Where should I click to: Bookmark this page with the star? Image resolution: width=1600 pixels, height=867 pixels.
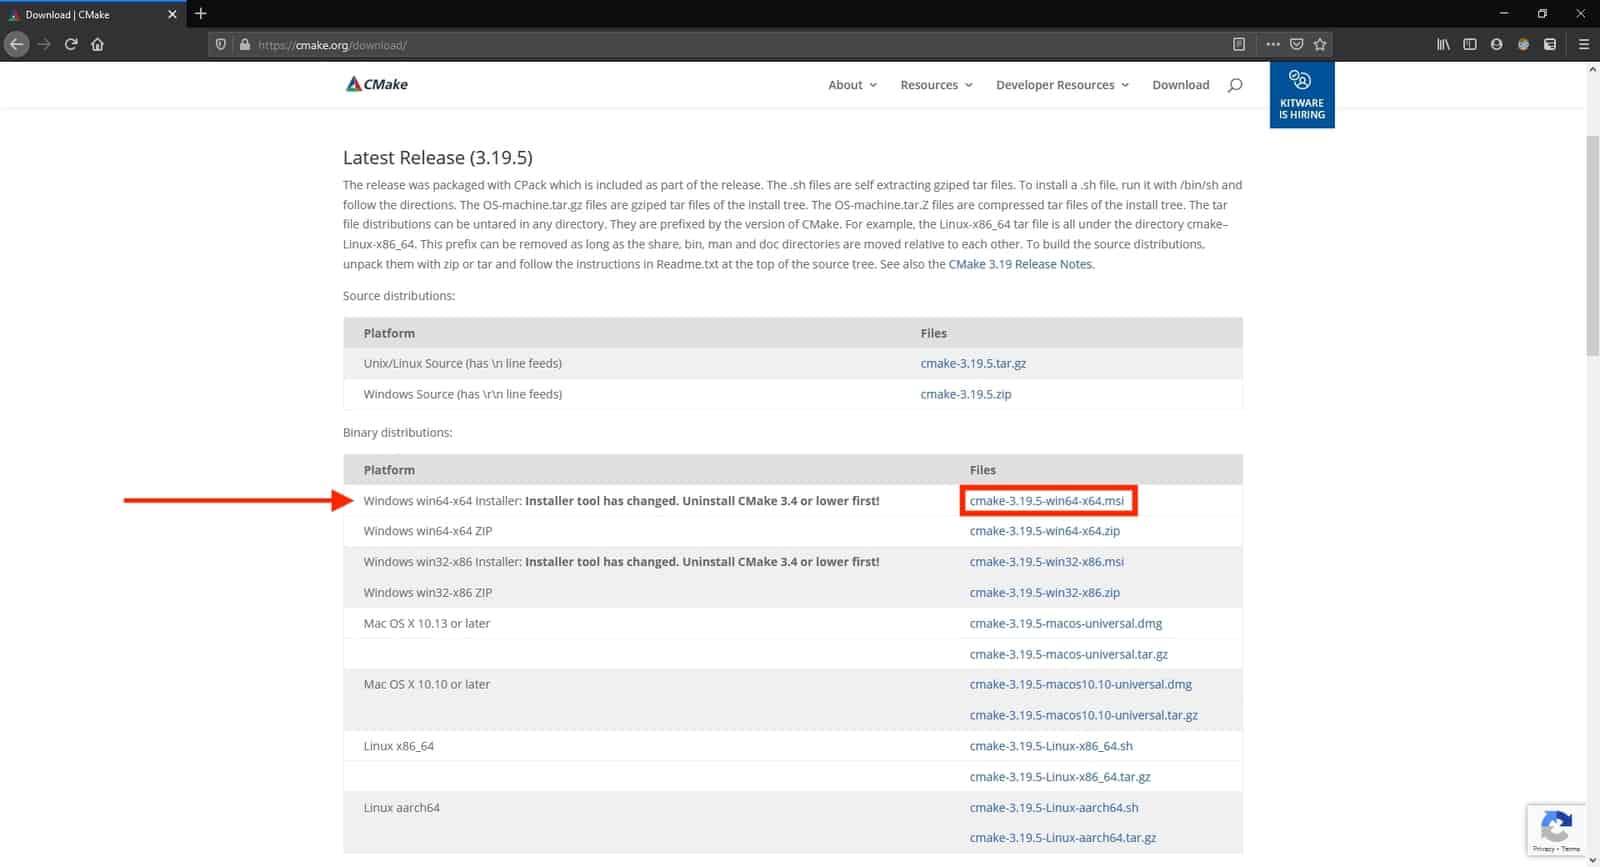click(1320, 44)
